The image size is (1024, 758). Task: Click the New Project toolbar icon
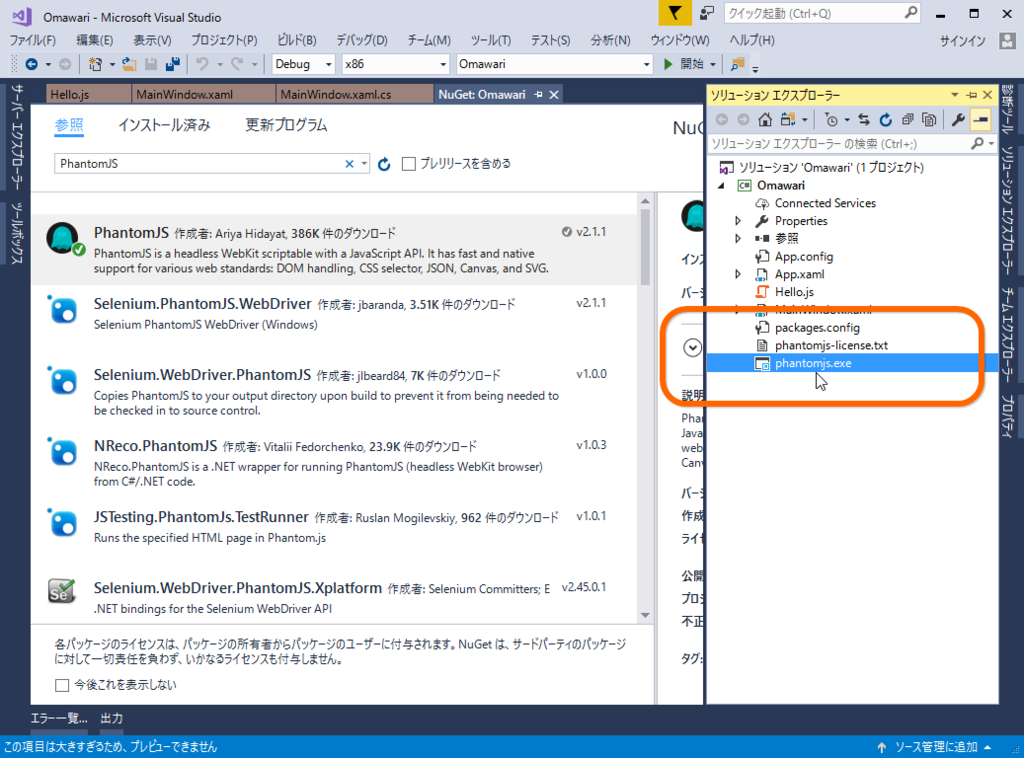(x=95, y=64)
